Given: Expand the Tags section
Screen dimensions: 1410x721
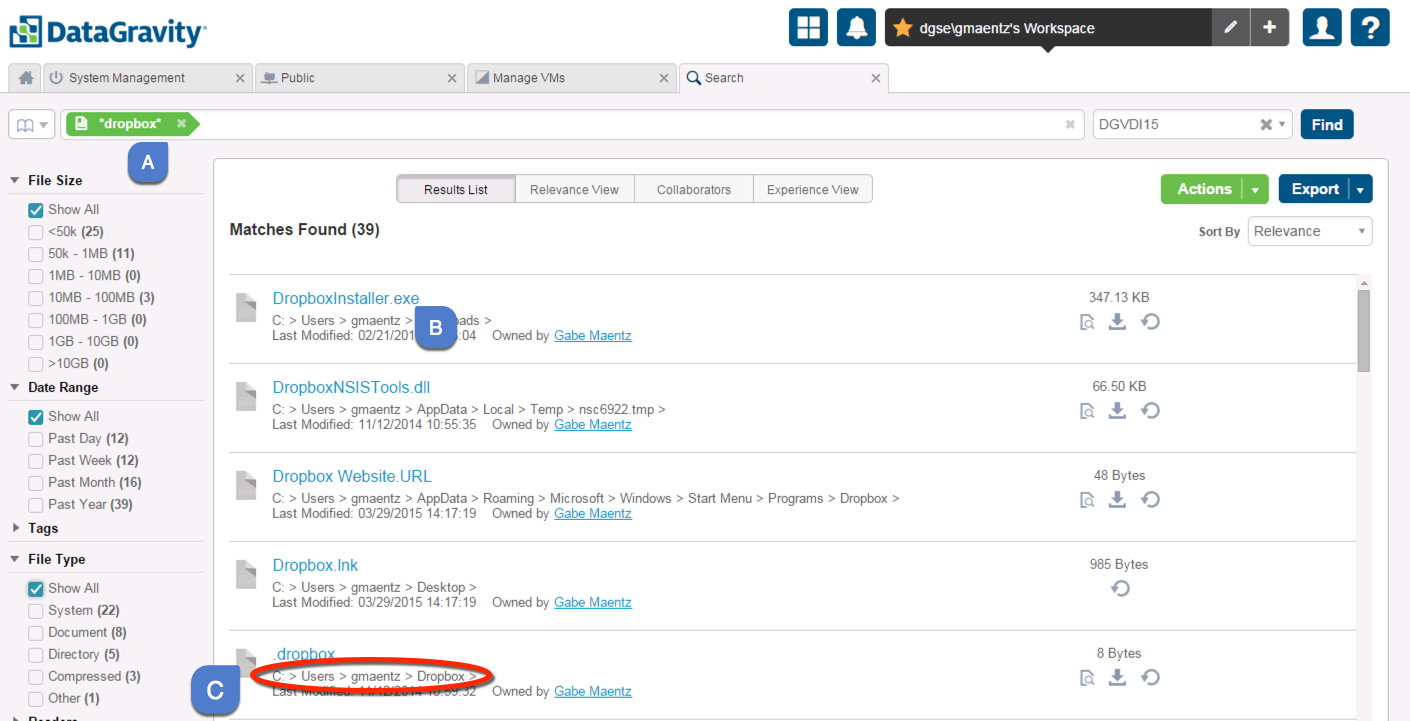Looking at the screenshot, I should click(x=15, y=528).
